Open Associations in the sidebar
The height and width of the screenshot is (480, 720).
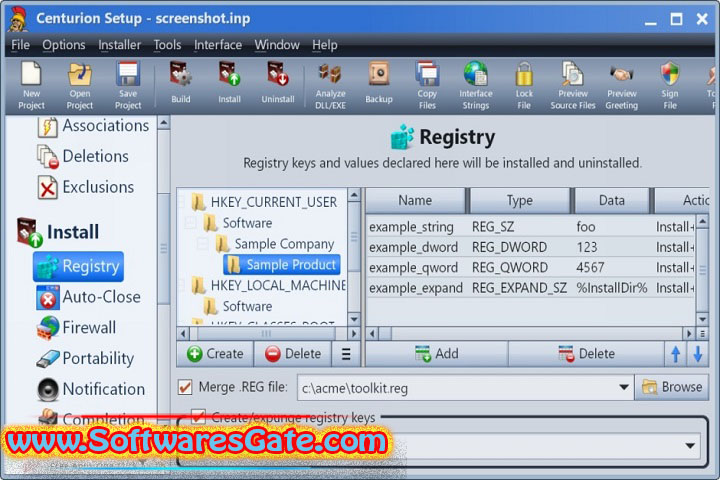[94, 126]
